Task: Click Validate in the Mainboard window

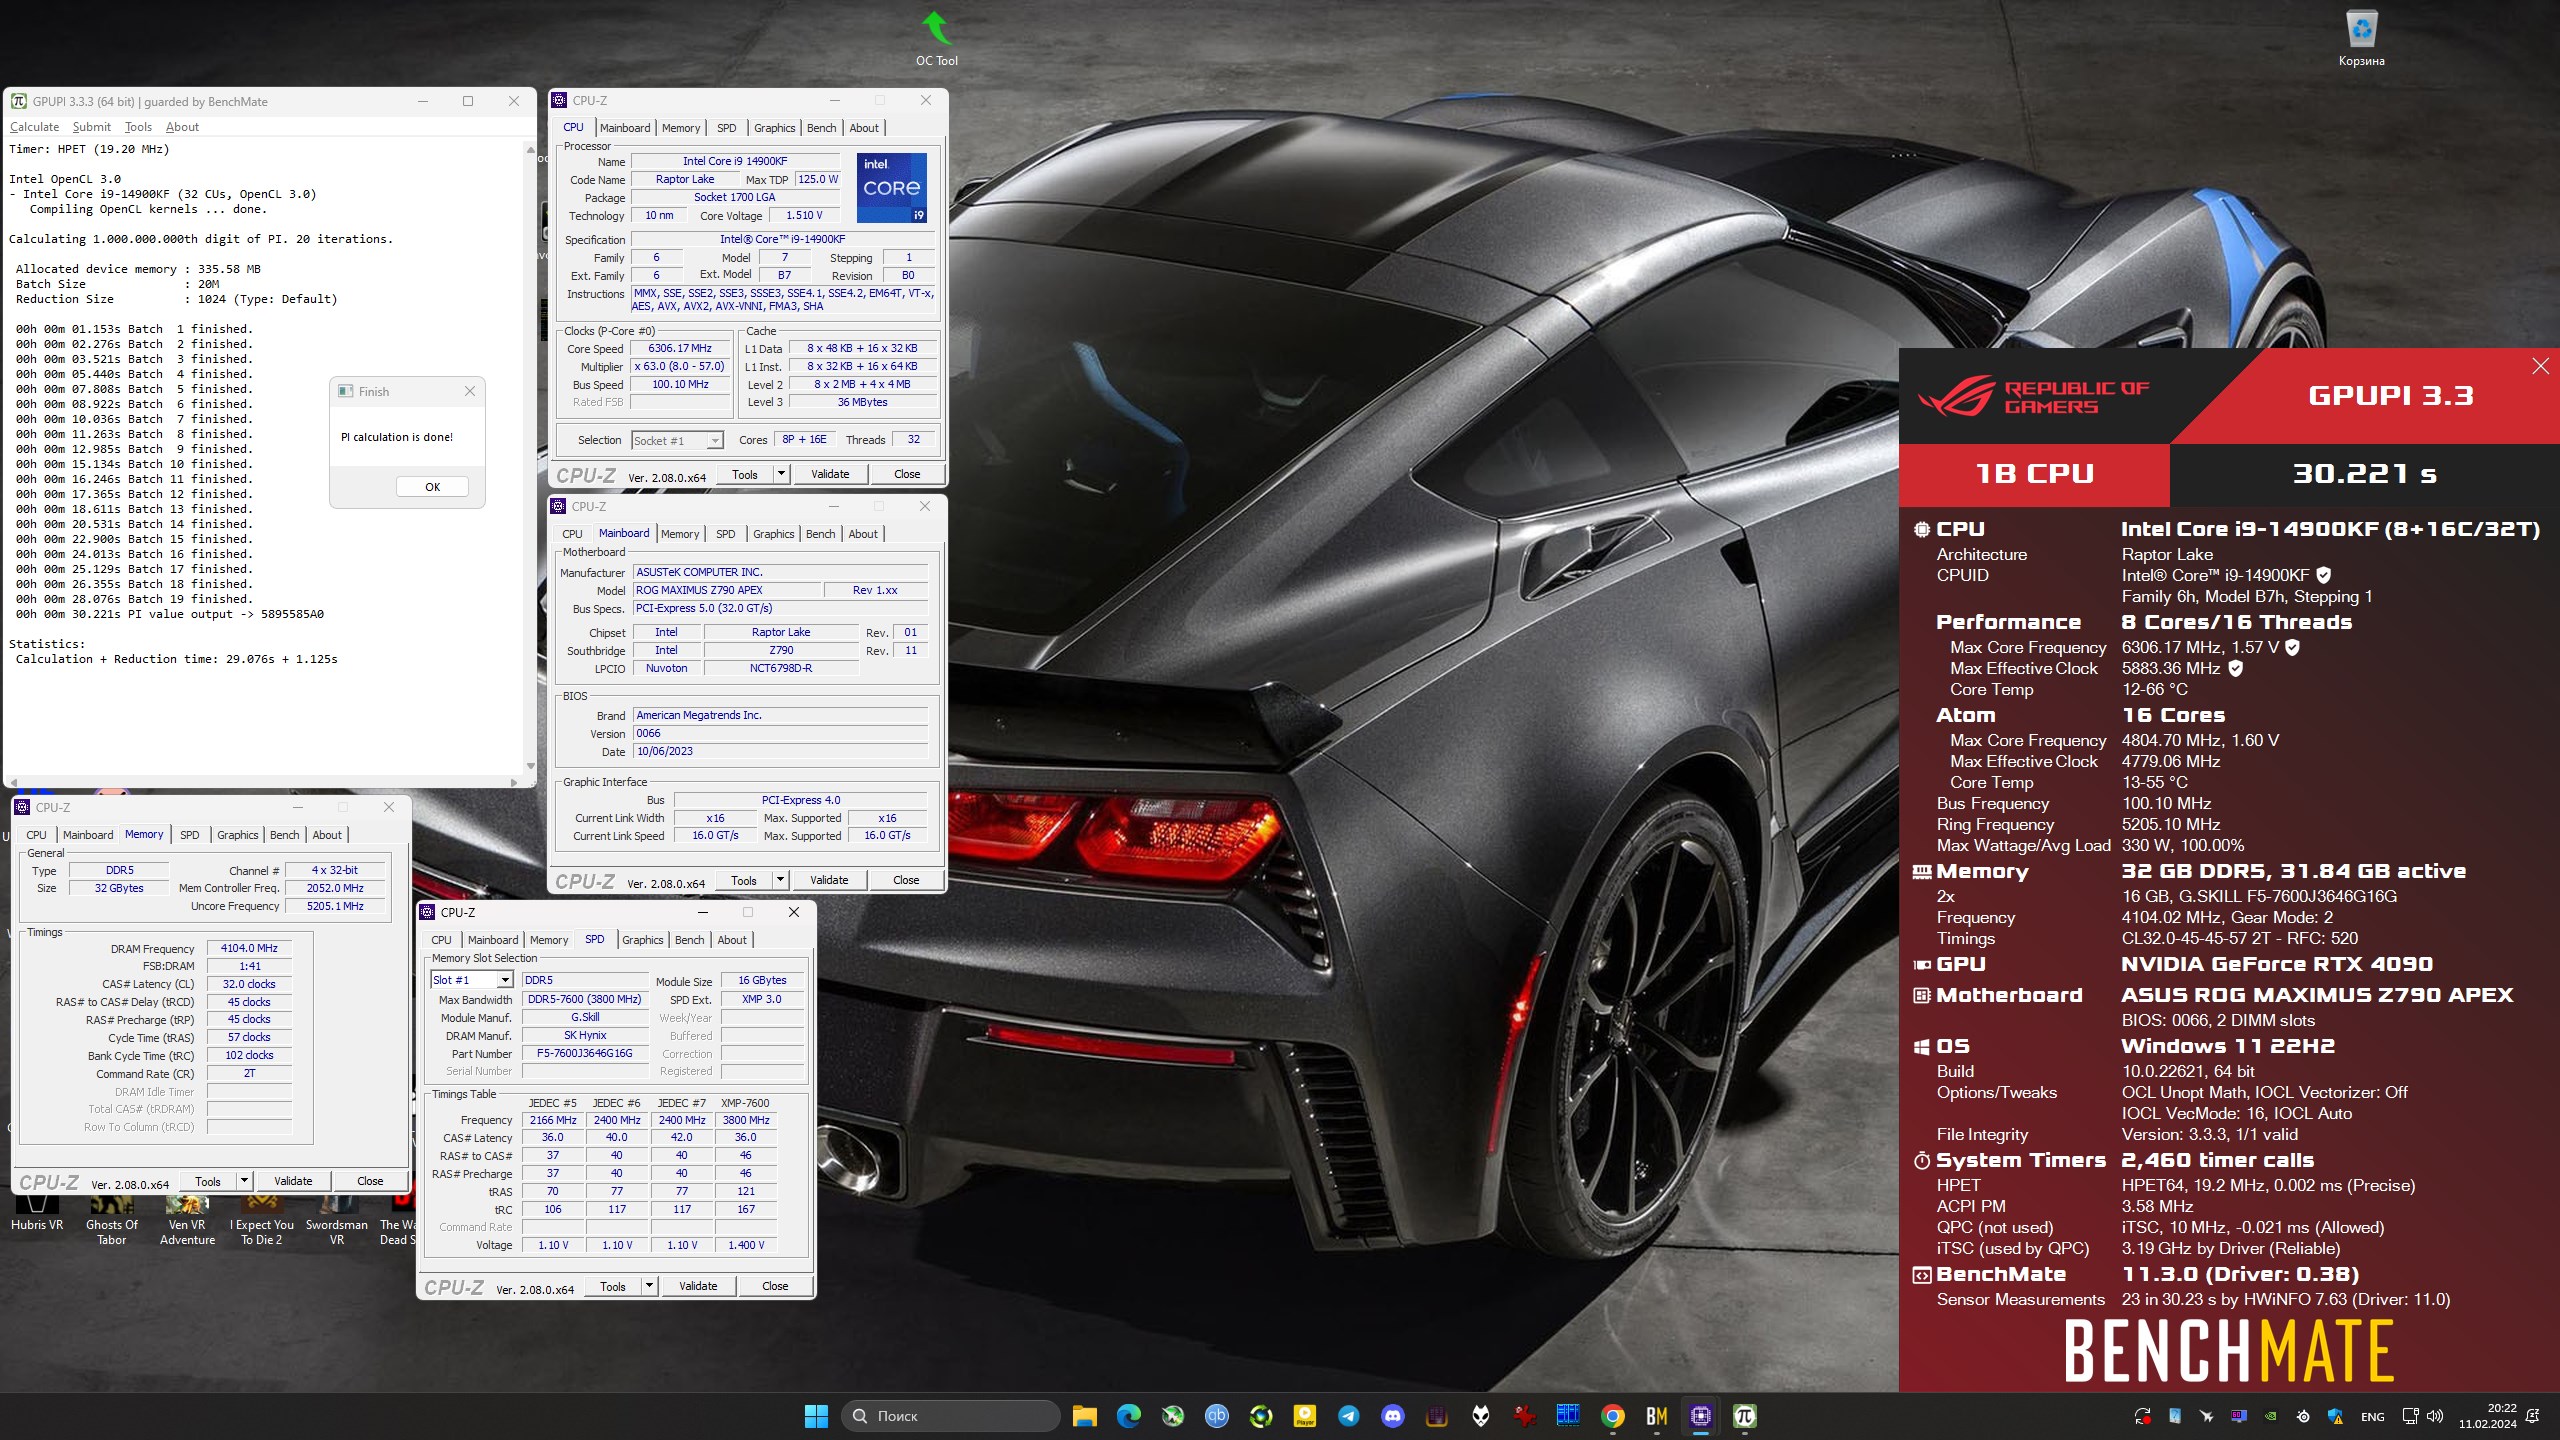Action: pyautogui.click(x=829, y=880)
